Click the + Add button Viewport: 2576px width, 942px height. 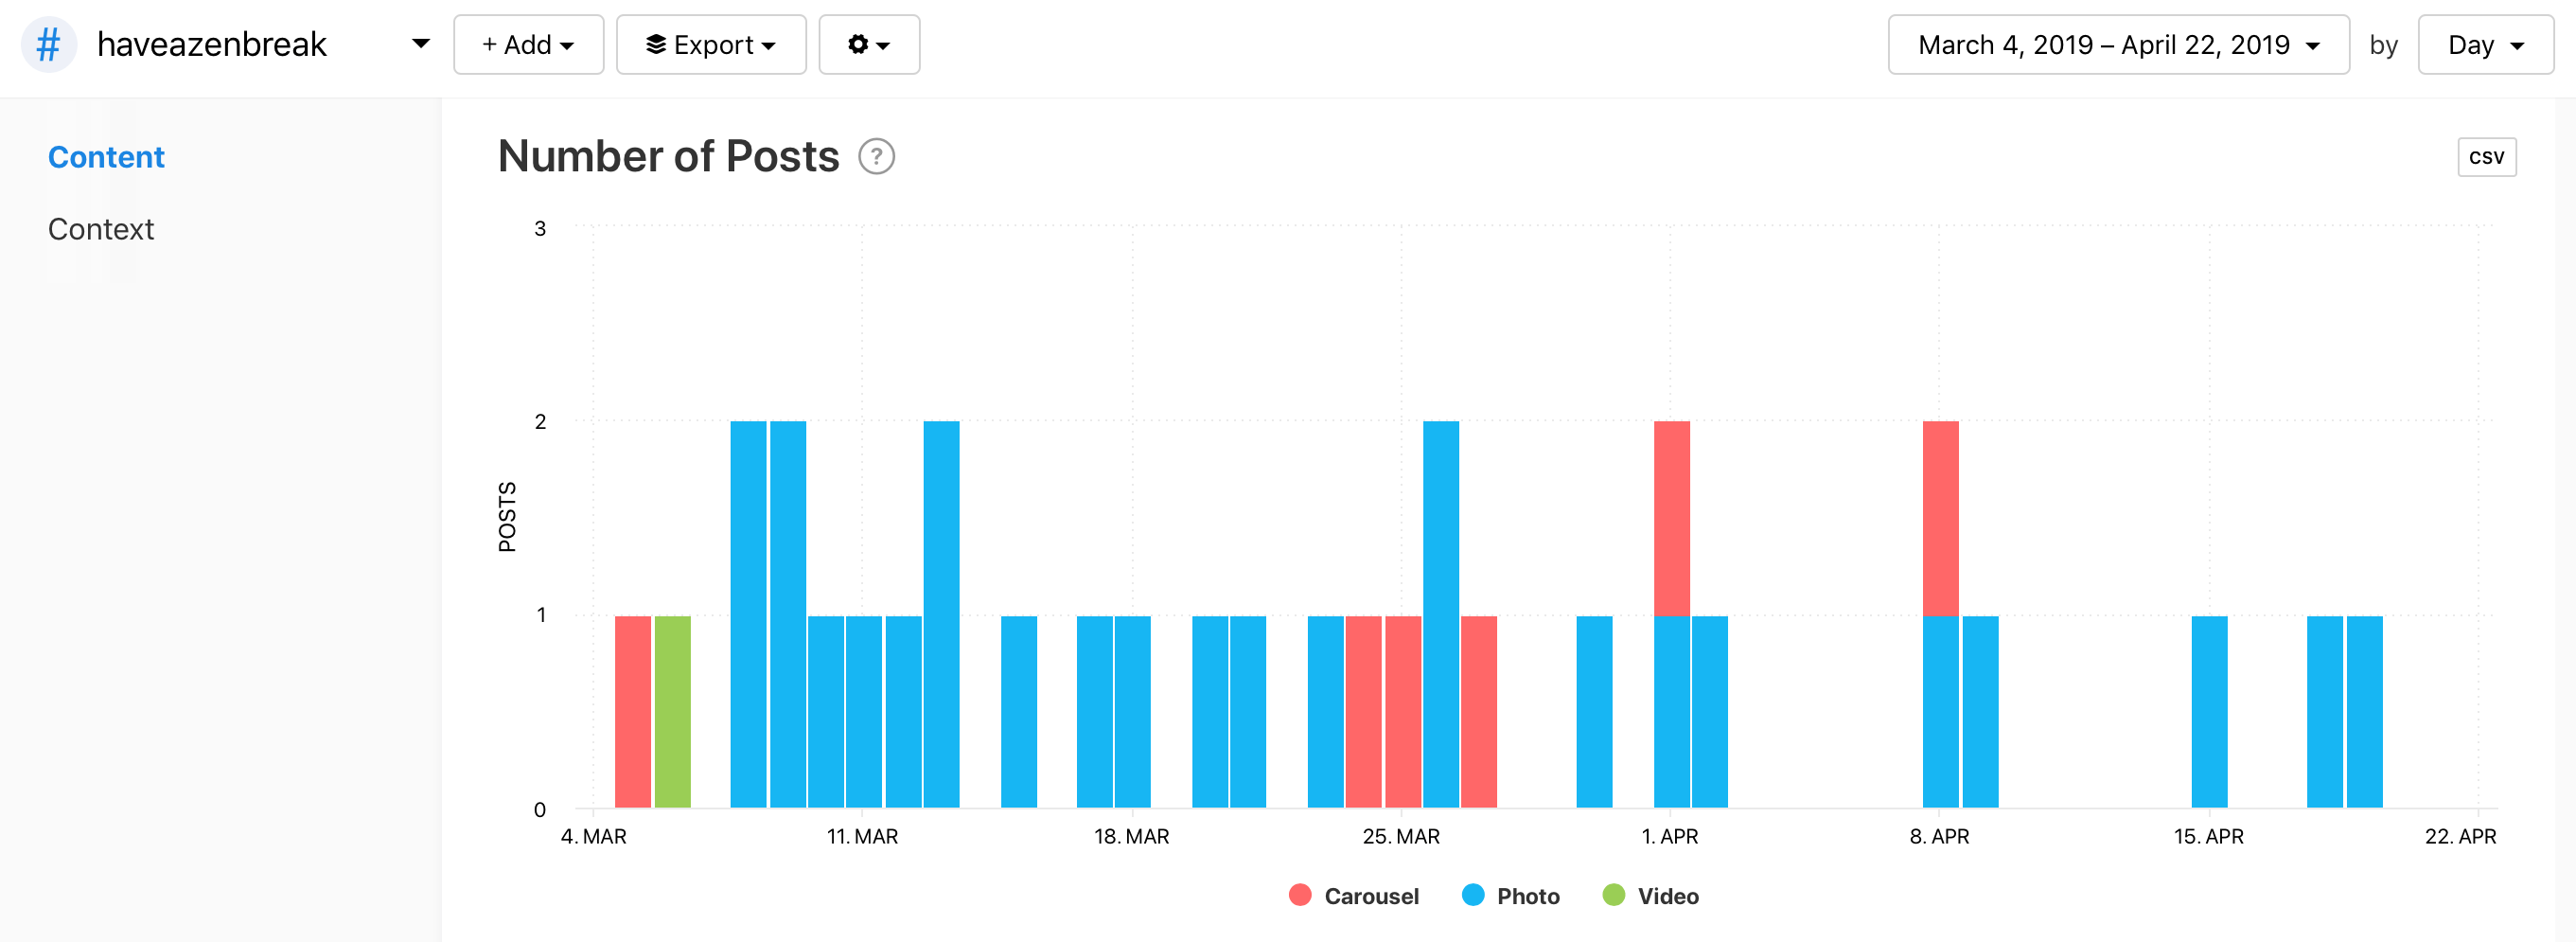528,45
